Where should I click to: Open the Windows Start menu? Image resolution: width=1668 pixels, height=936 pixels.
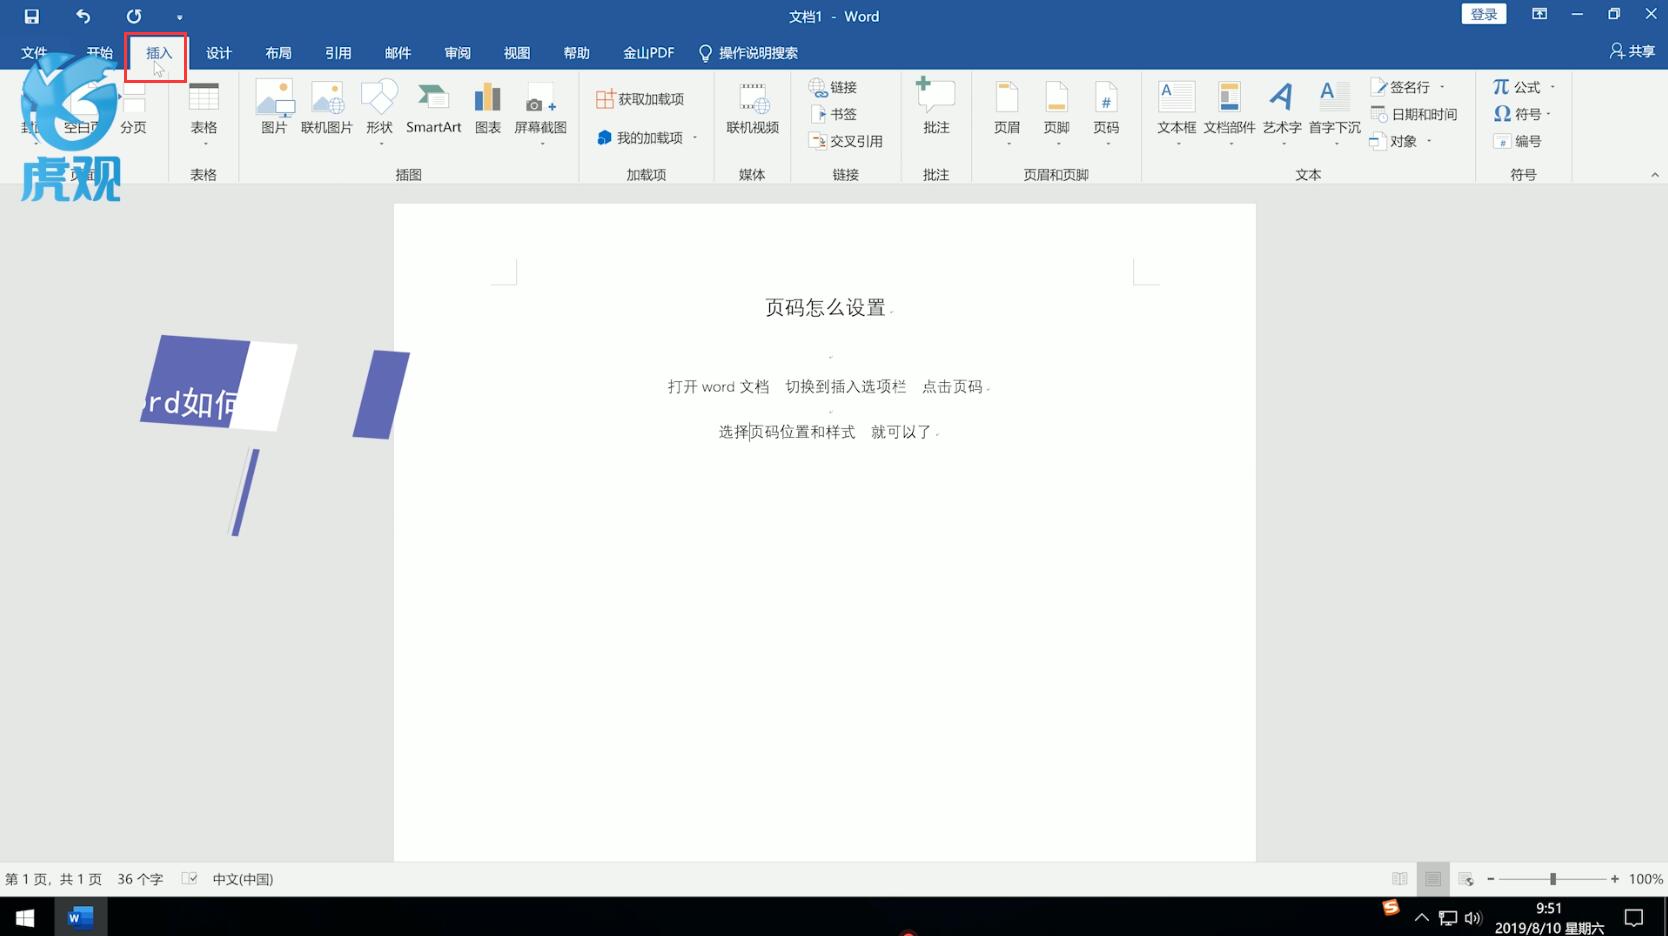25,917
